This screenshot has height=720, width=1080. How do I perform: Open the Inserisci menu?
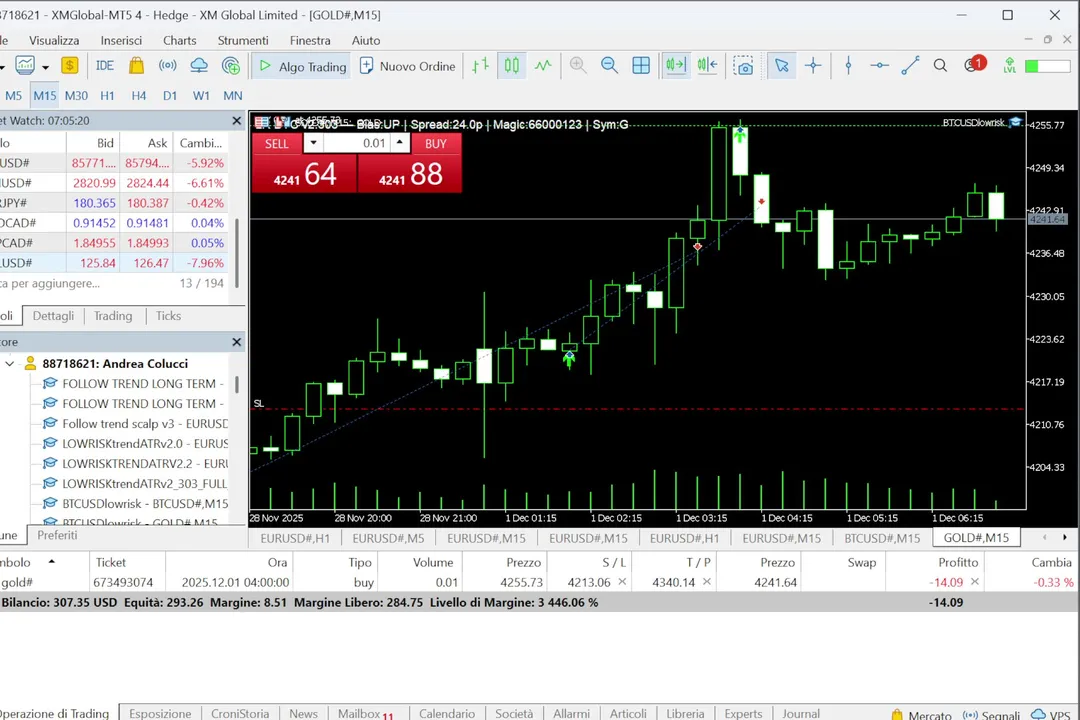[121, 41]
